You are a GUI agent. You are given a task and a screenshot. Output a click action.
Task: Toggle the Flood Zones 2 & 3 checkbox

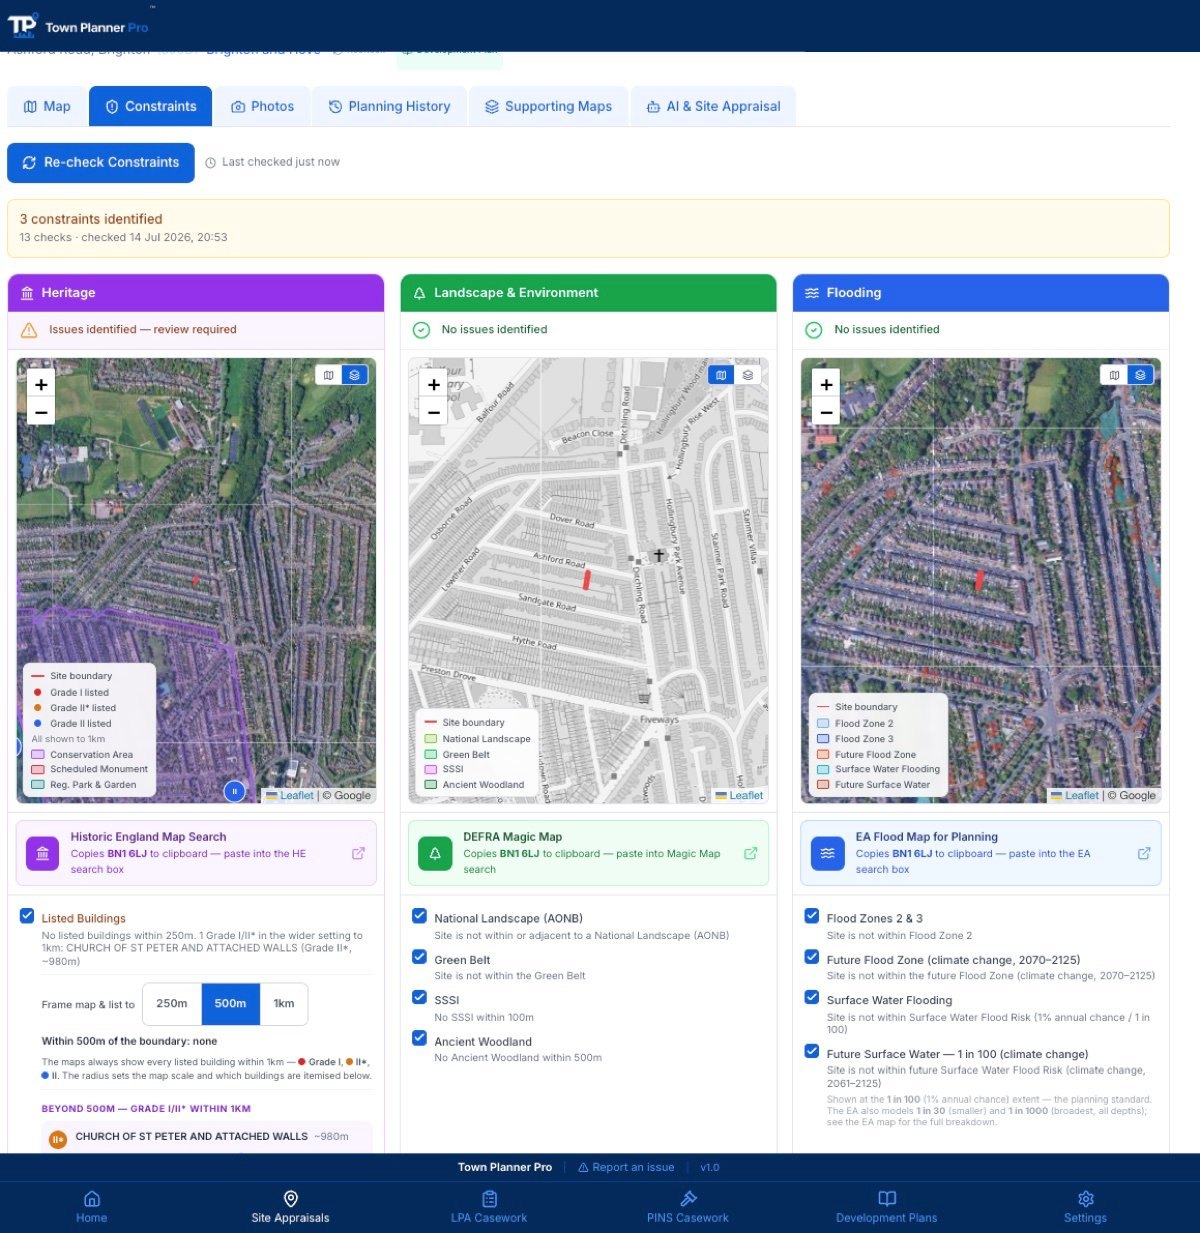coord(812,916)
